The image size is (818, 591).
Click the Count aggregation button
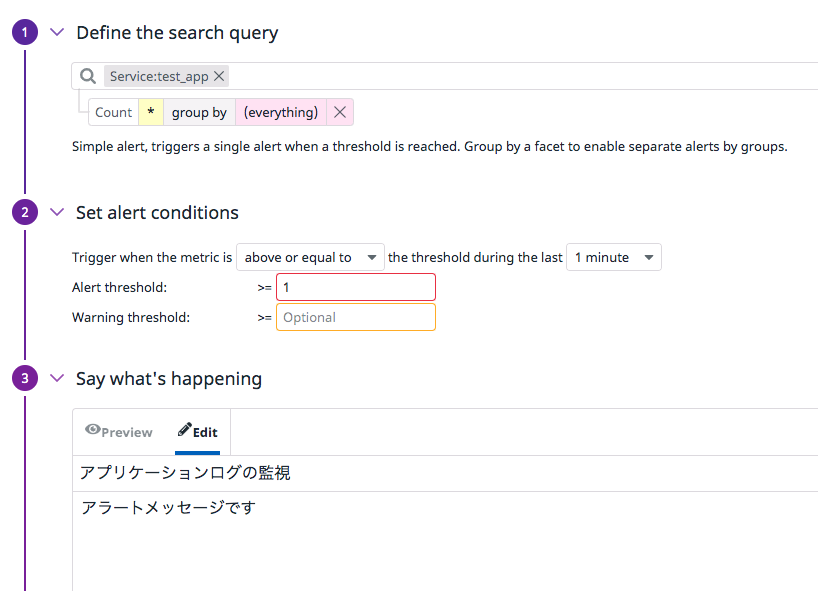[x=113, y=112]
